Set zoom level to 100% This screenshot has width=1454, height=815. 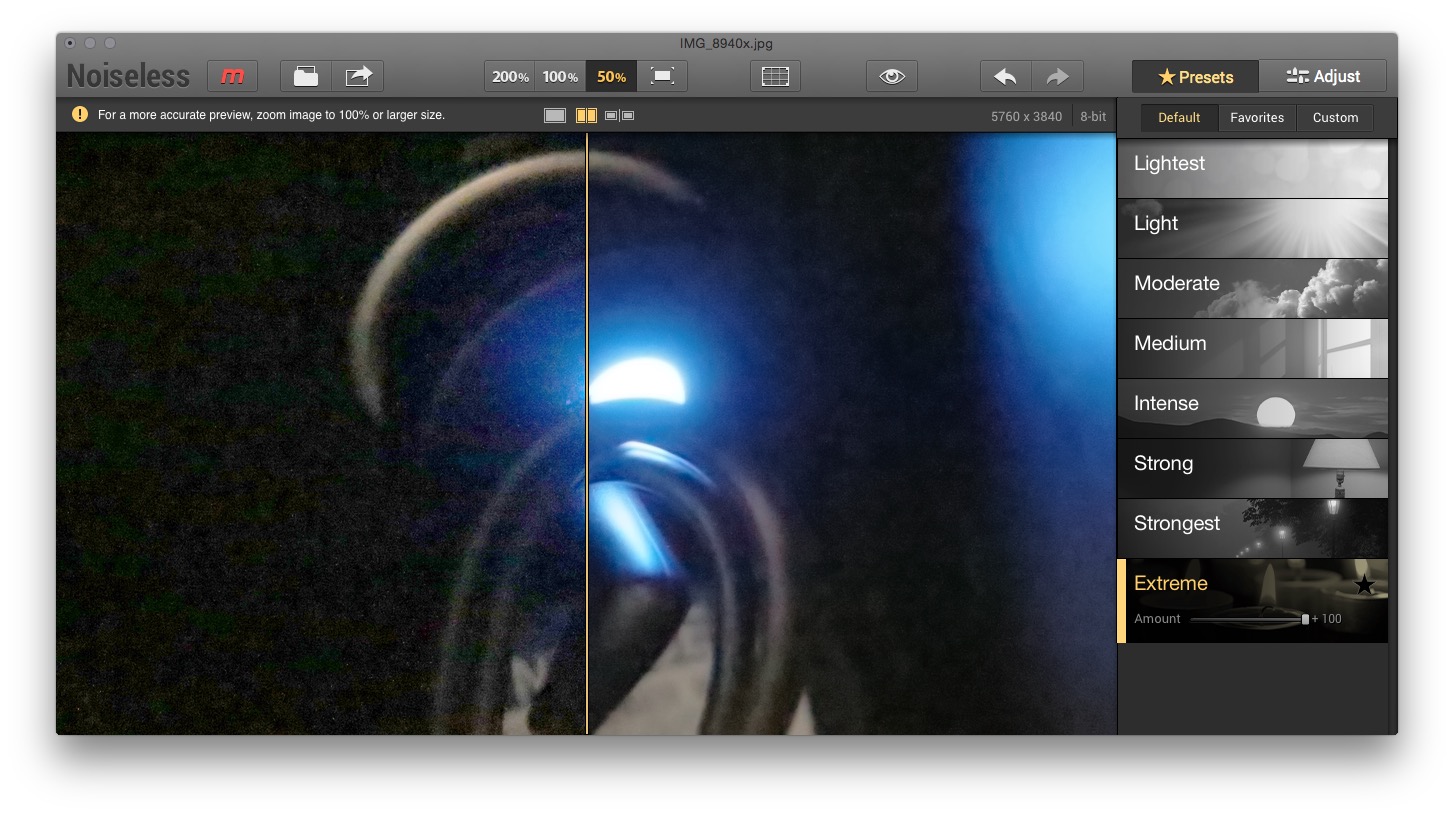[560, 76]
